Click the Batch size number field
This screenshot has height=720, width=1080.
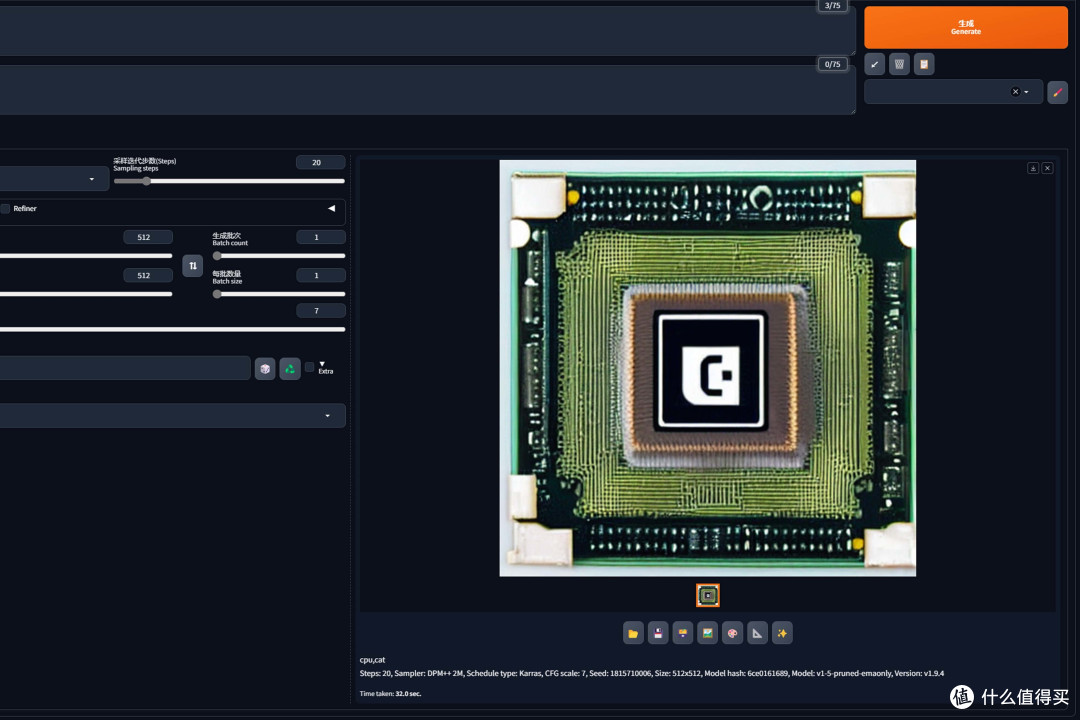click(x=320, y=276)
